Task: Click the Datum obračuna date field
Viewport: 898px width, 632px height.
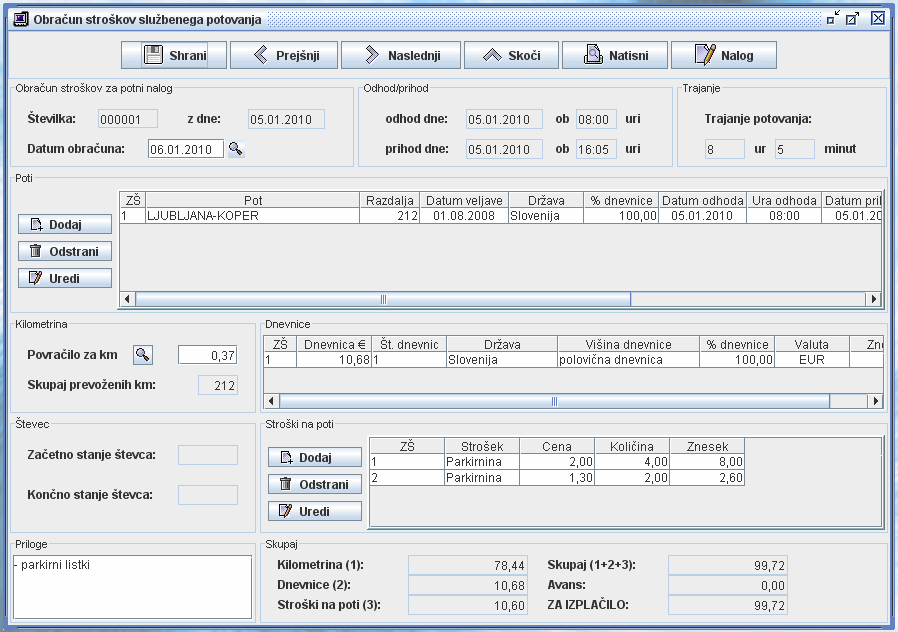Action: 185,150
